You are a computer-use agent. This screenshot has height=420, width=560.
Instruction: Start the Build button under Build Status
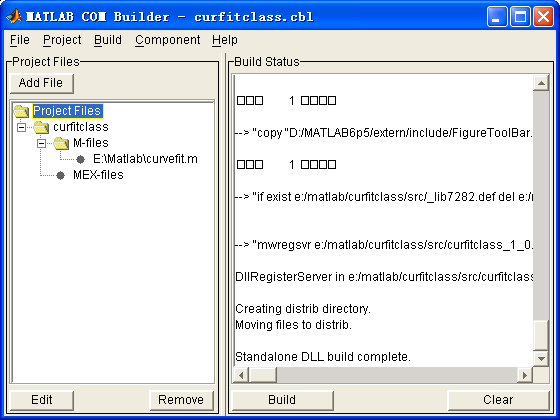[x=282, y=400]
